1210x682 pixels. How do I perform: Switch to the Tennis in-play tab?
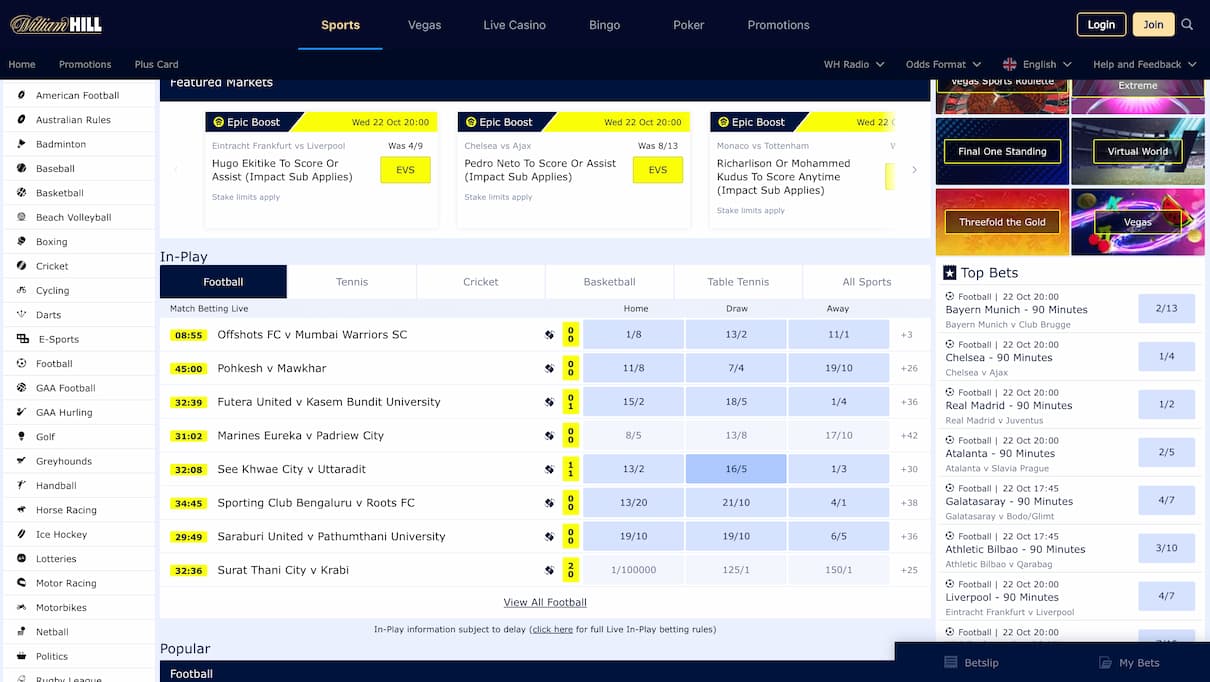(352, 282)
